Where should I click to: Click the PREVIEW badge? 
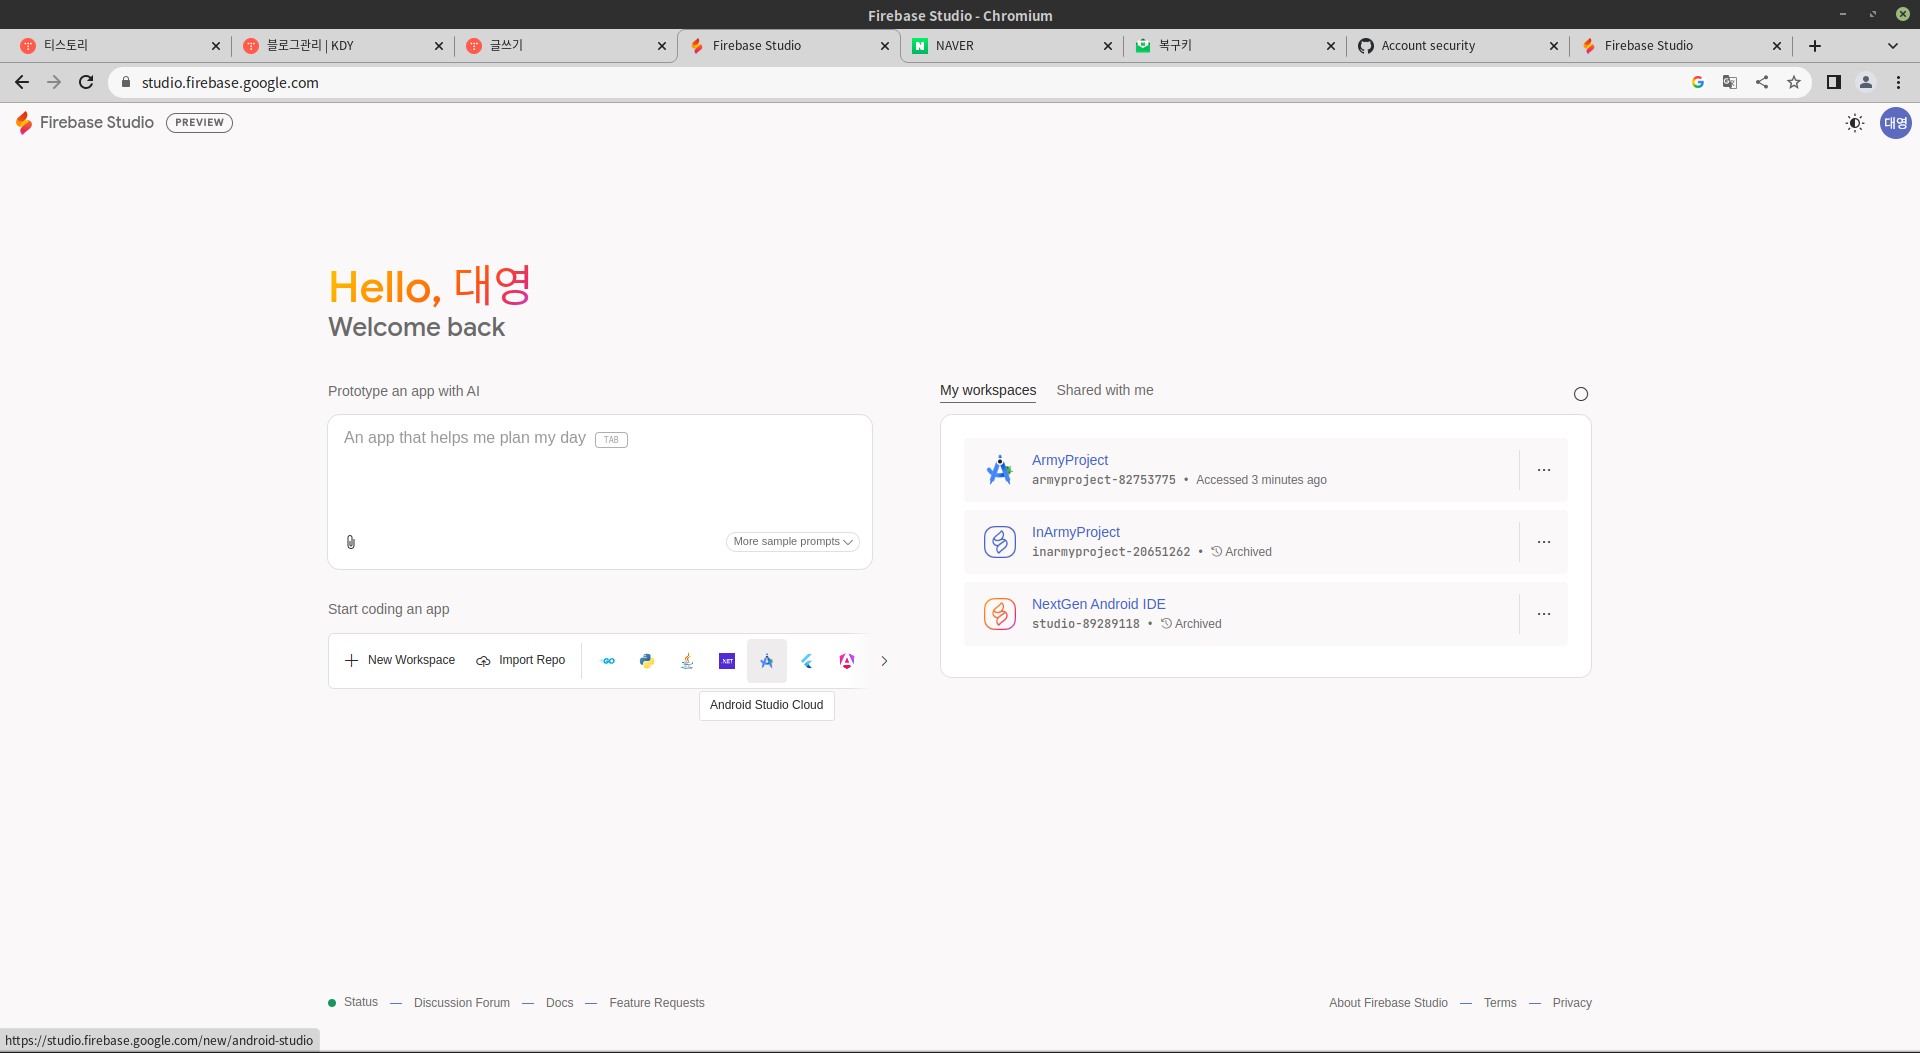point(199,123)
